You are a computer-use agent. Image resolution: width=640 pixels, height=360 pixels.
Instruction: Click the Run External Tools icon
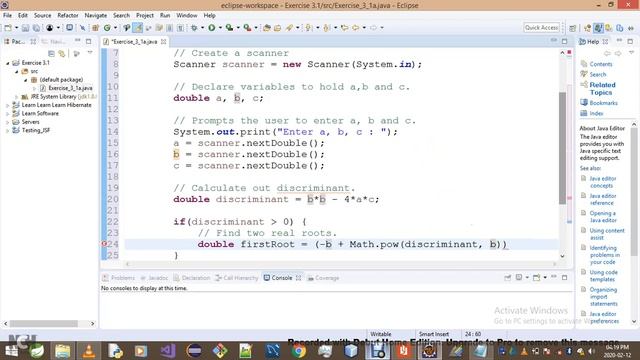tap(247, 28)
